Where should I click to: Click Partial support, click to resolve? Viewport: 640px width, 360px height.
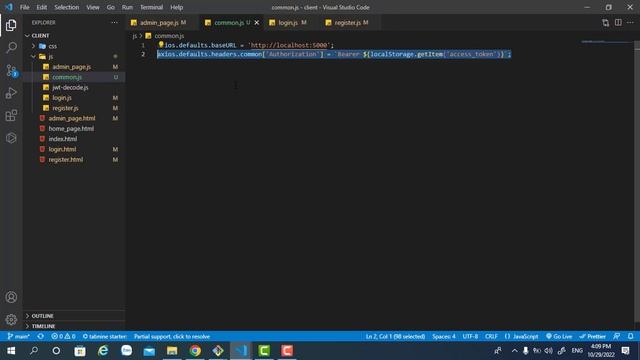pos(172,336)
